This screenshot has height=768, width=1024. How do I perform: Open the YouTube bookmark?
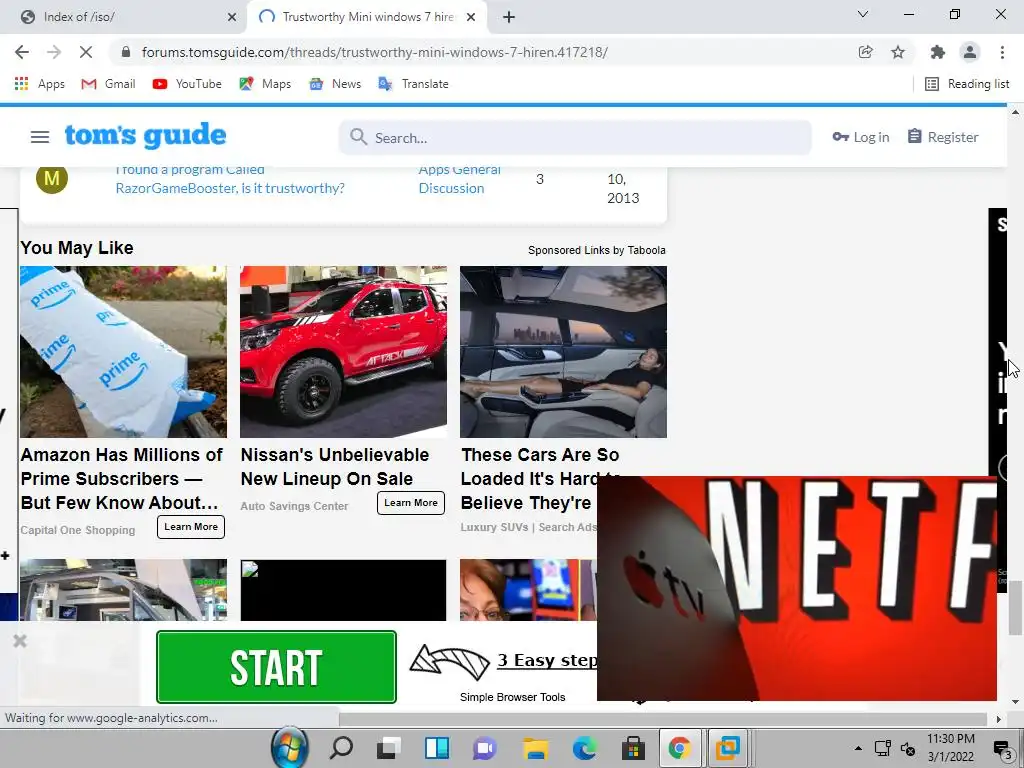[x=187, y=84]
